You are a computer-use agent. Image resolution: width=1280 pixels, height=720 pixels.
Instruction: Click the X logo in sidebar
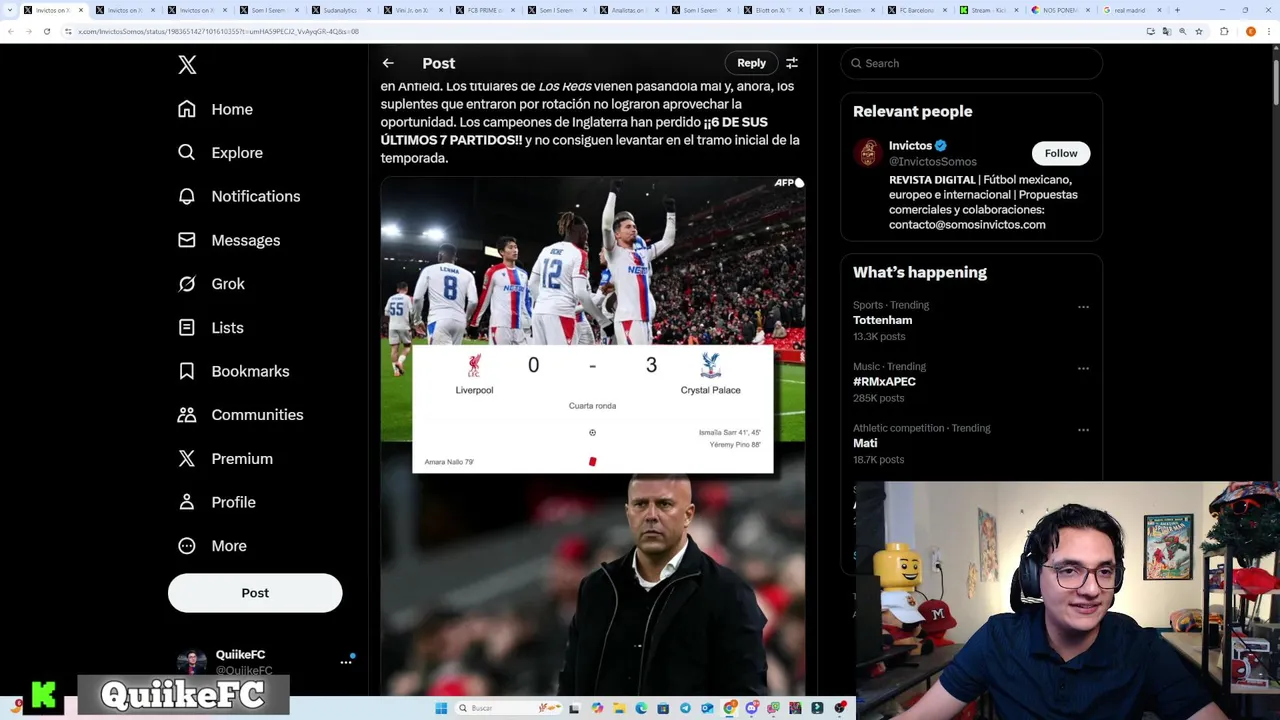point(187,65)
